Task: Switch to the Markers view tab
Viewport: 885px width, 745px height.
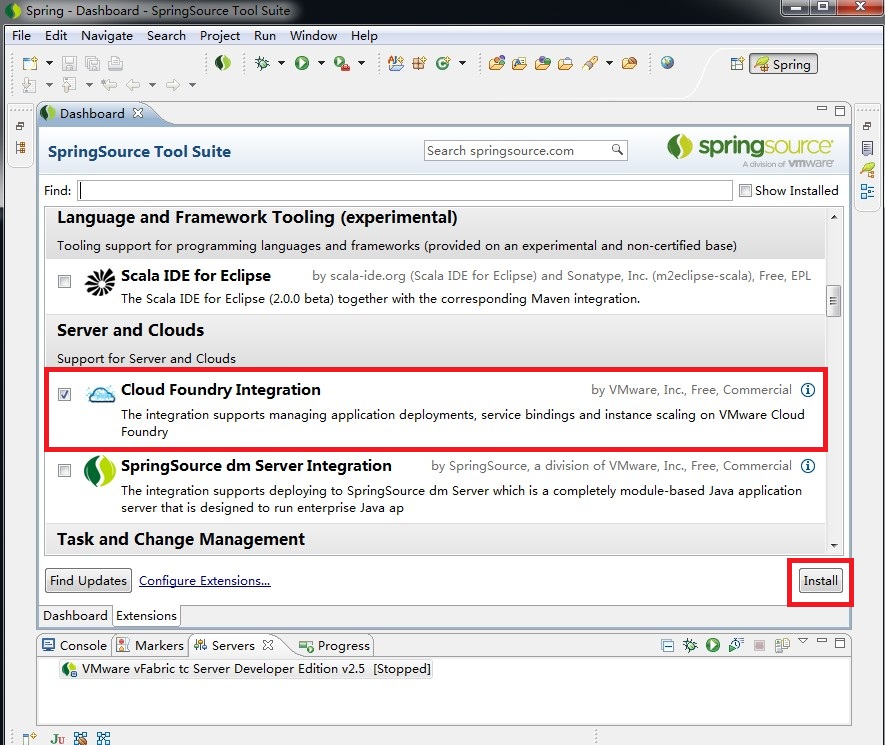Action: pyautogui.click(x=150, y=645)
